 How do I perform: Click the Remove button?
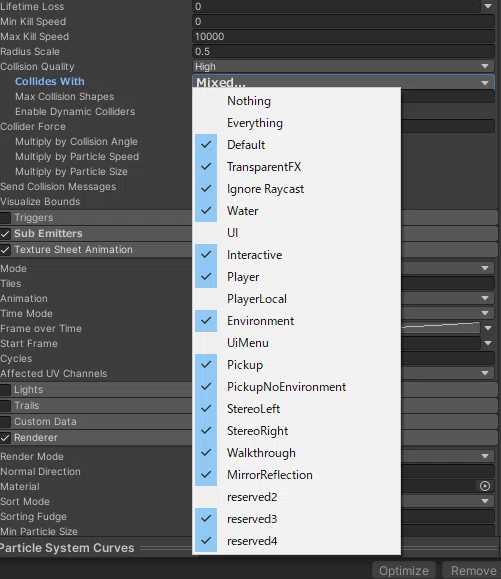coord(473,571)
